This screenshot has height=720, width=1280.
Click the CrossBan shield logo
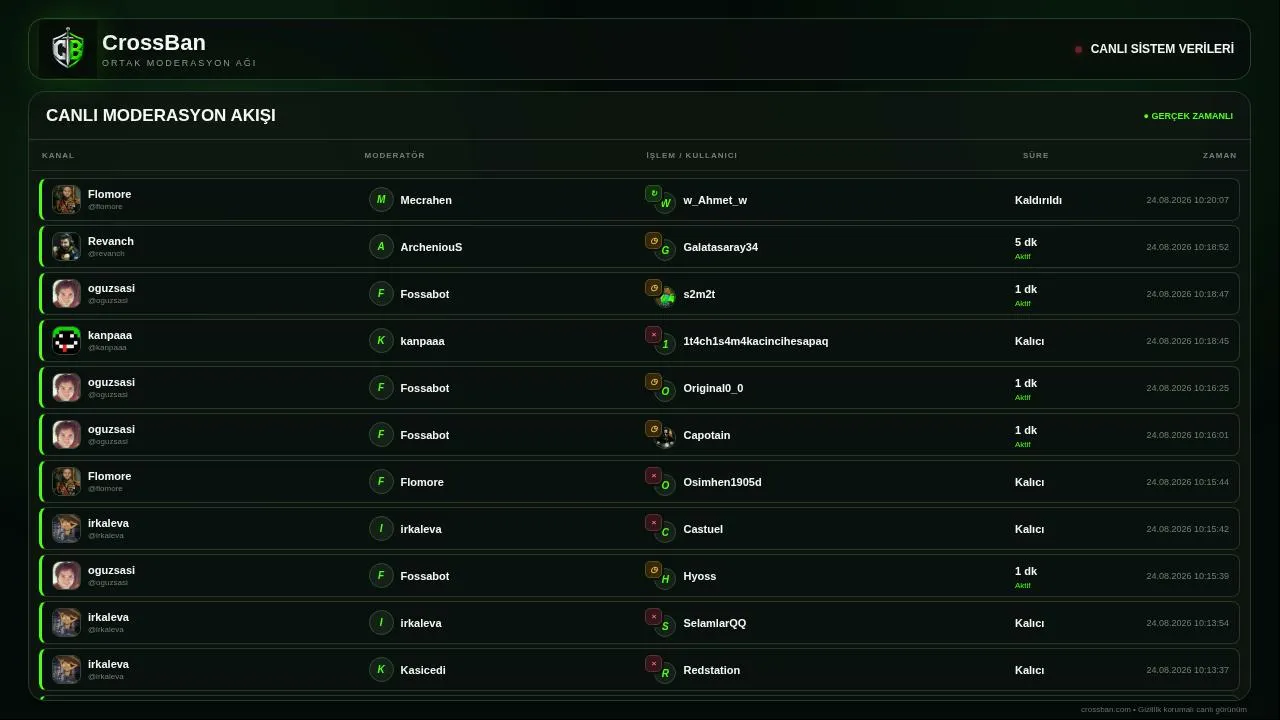[67, 49]
